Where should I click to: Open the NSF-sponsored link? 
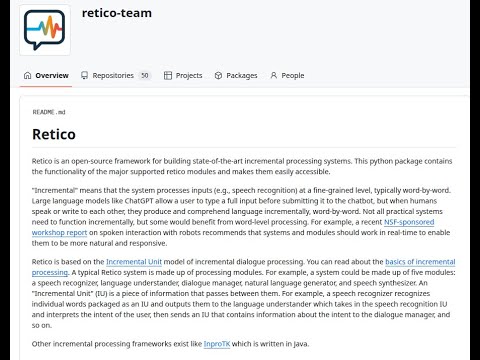[409, 222]
